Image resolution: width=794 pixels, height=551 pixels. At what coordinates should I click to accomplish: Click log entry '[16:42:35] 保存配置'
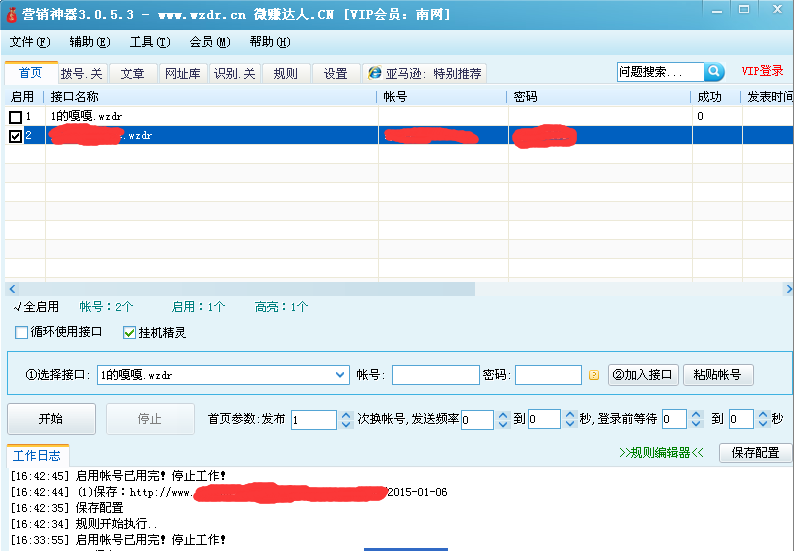tap(67, 508)
